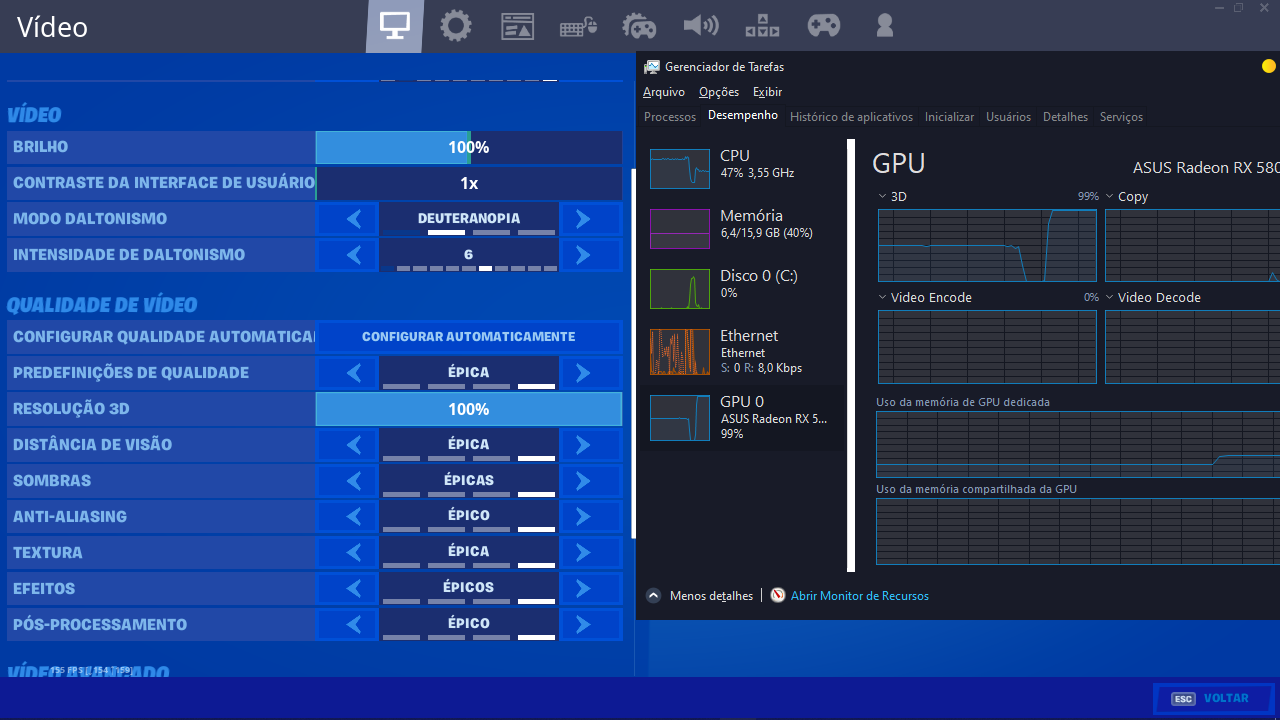Lower Efeitos quality setting

347,589
